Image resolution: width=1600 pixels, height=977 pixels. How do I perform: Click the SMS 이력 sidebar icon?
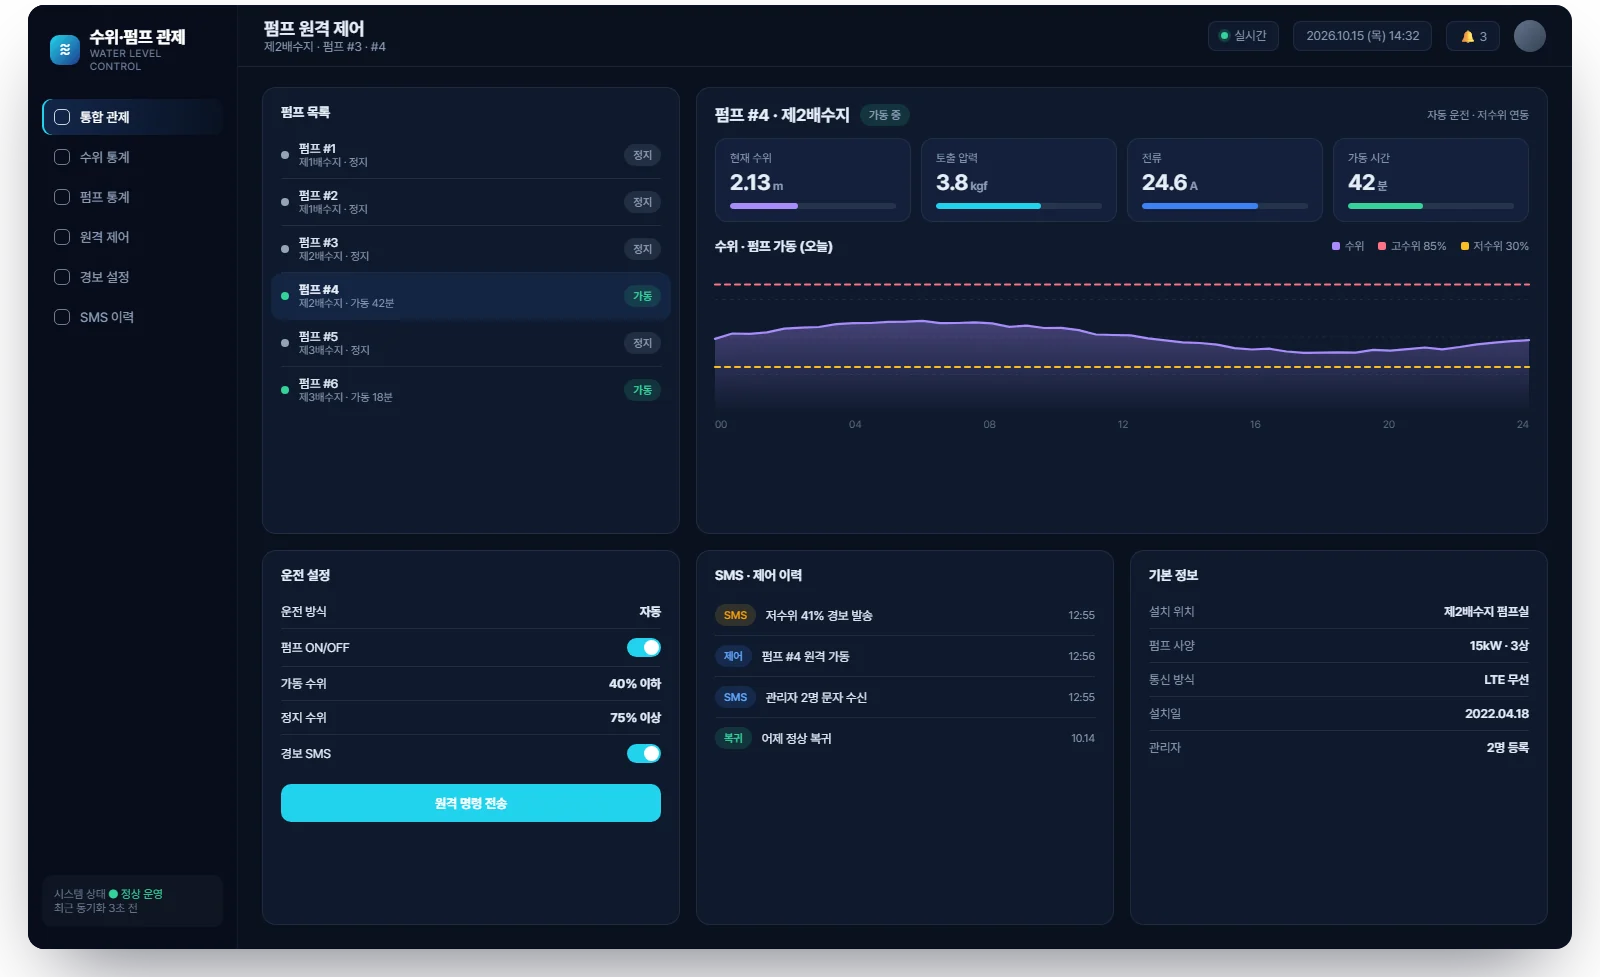[62, 317]
